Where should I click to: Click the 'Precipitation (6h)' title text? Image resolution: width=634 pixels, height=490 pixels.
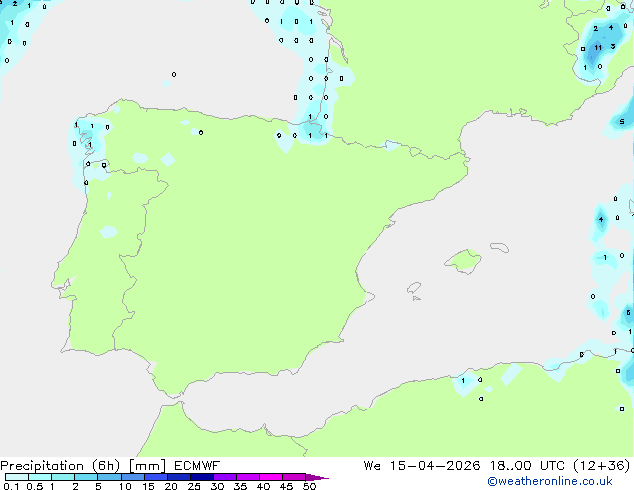point(60,466)
